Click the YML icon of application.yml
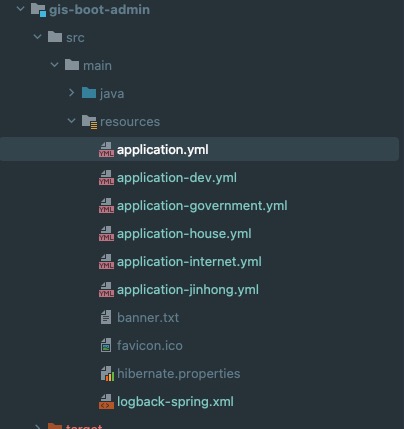The height and width of the screenshot is (429, 404). point(106,150)
